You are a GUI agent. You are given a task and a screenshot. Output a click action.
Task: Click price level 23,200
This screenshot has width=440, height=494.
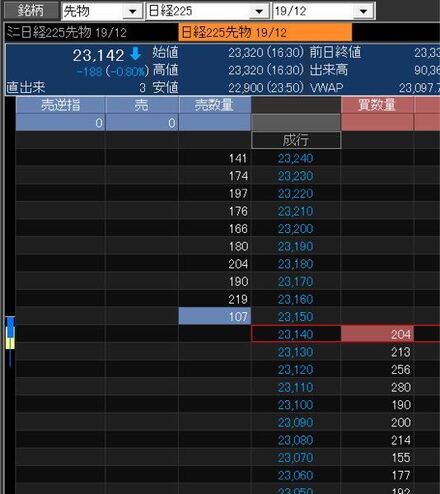(296, 229)
